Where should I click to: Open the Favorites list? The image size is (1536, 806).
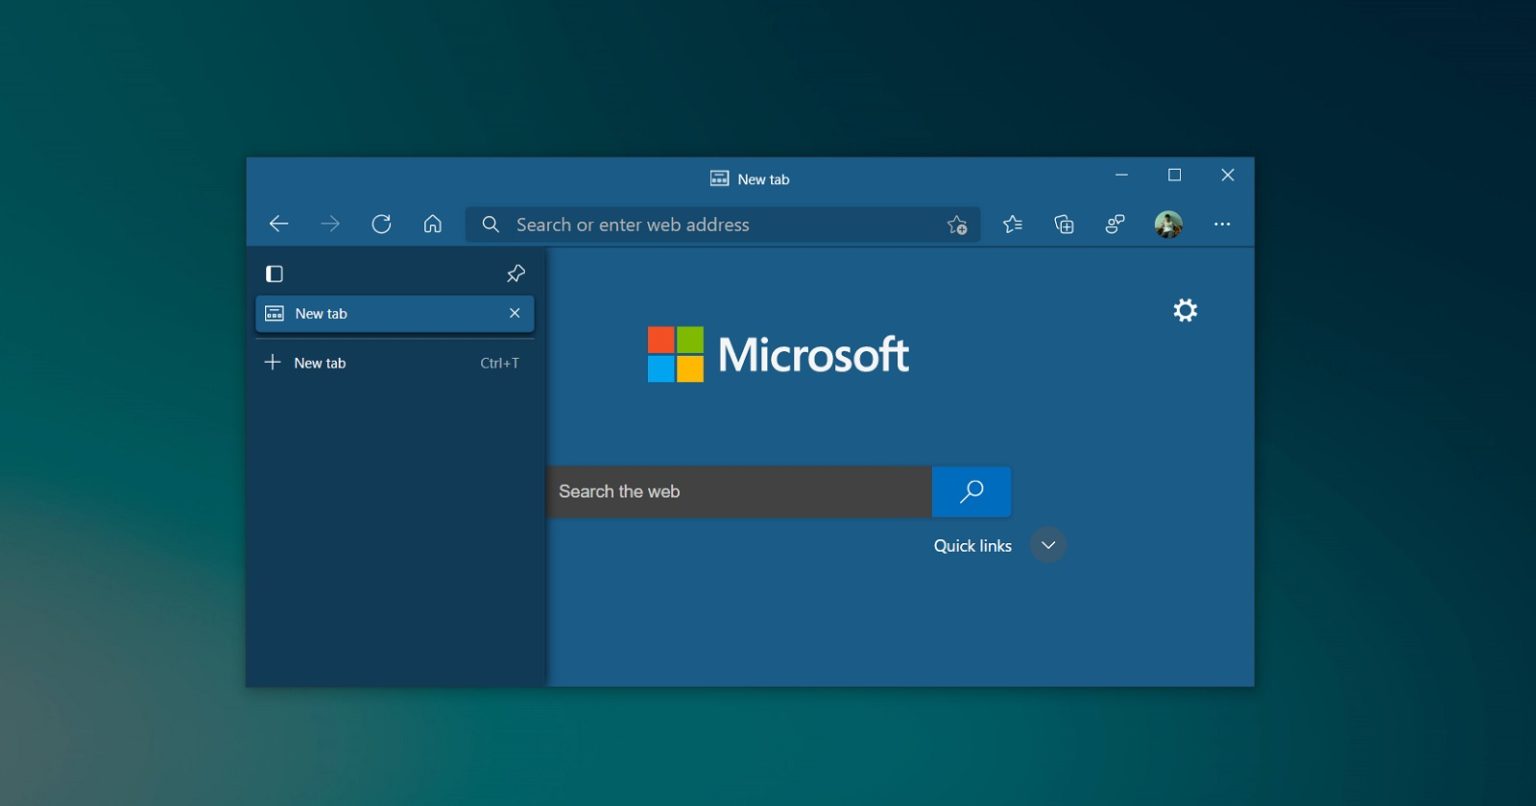click(1013, 224)
